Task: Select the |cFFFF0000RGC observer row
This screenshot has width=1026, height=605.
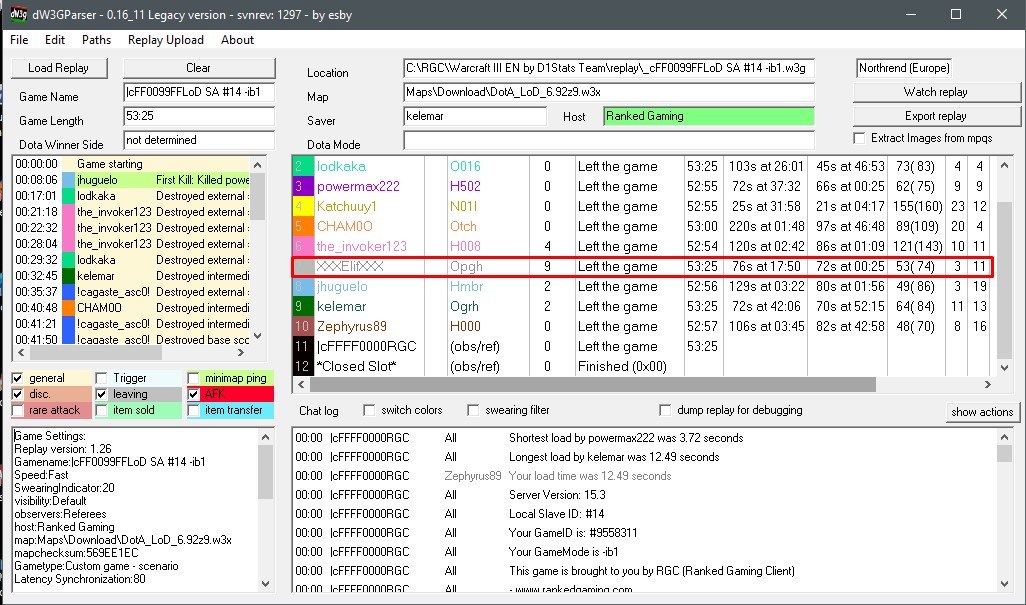Action: click(643, 347)
